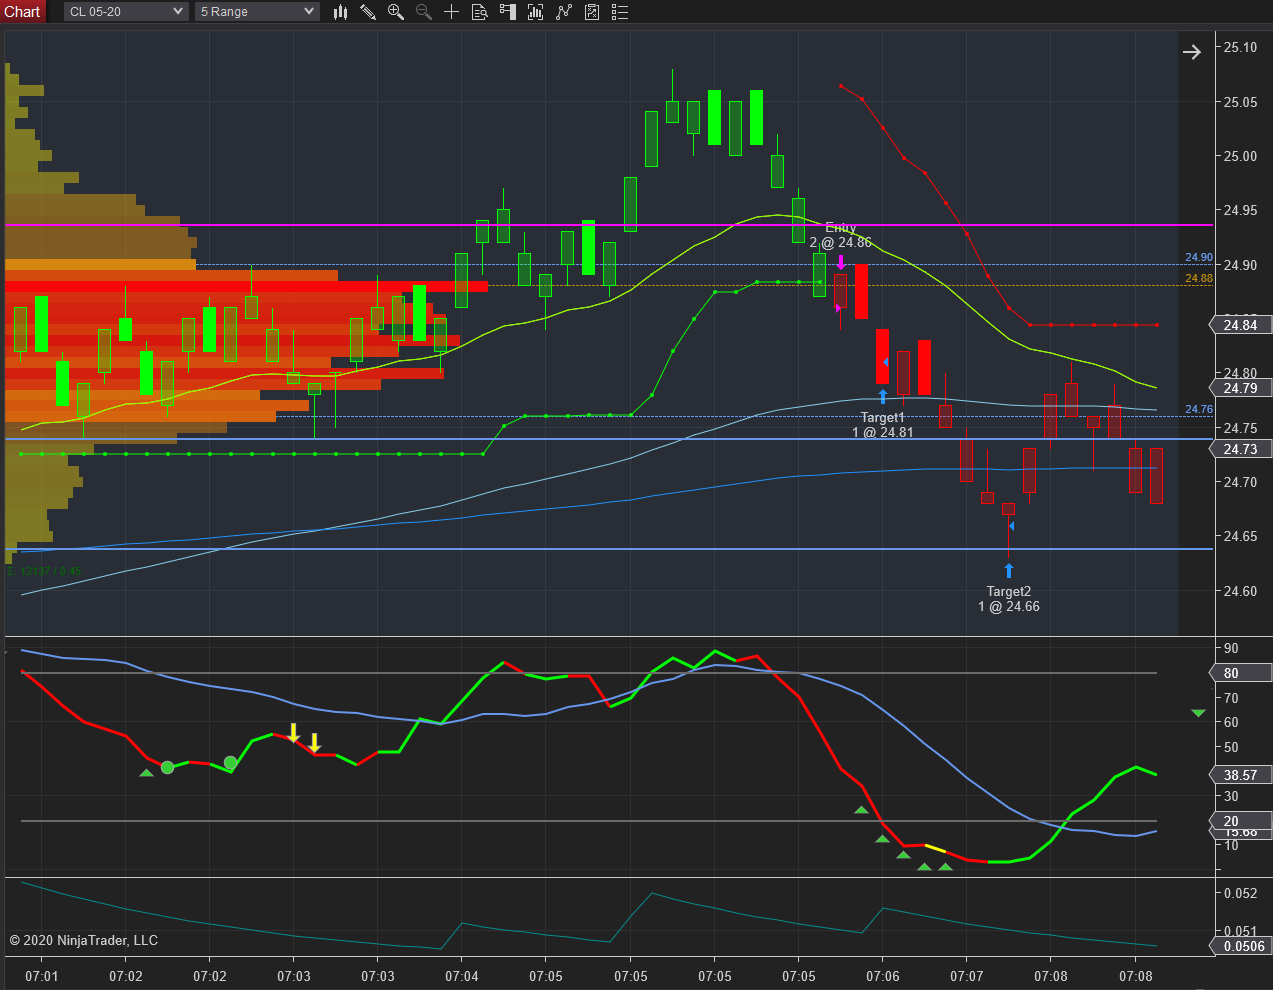Click the scroll-to-right arrow on chart
Screen dimensions: 1273x990
coord(1192,52)
